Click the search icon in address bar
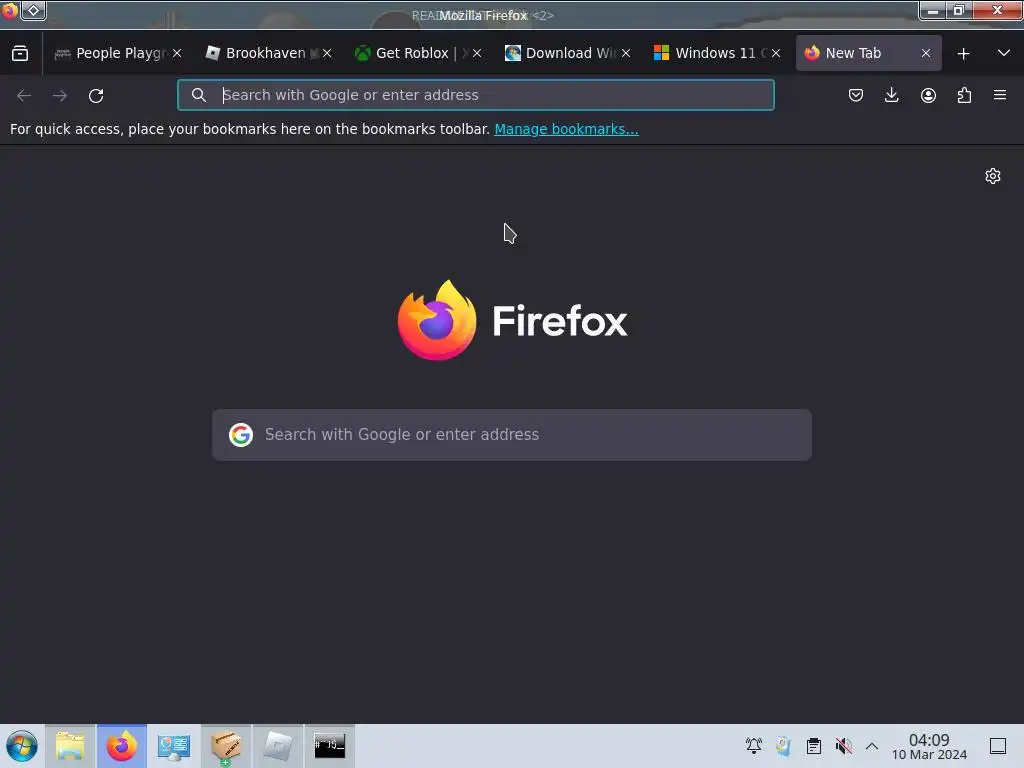 (199, 95)
